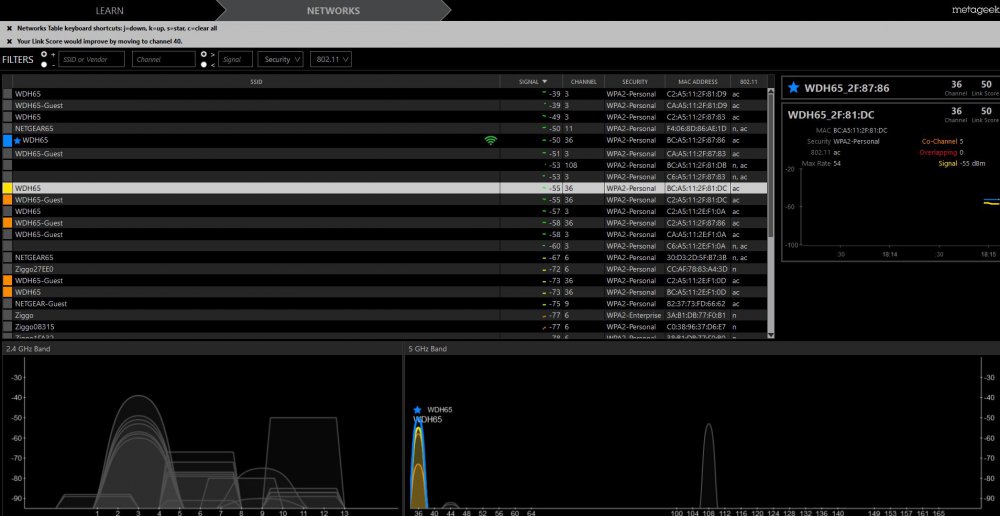Click the SSID or Vendor filter field
The width and height of the screenshot is (1000, 516).
coord(91,59)
